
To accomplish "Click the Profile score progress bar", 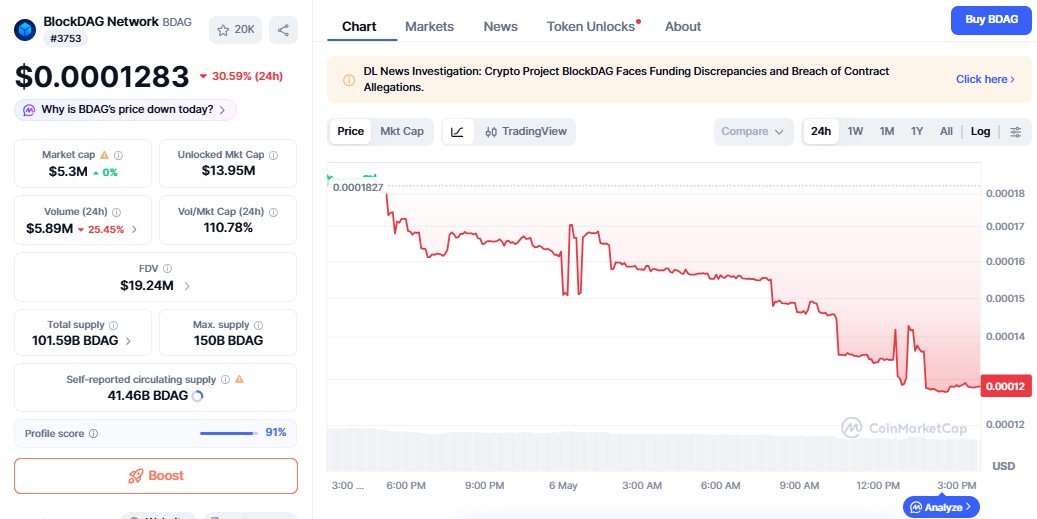I will click(x=229, y=434).
